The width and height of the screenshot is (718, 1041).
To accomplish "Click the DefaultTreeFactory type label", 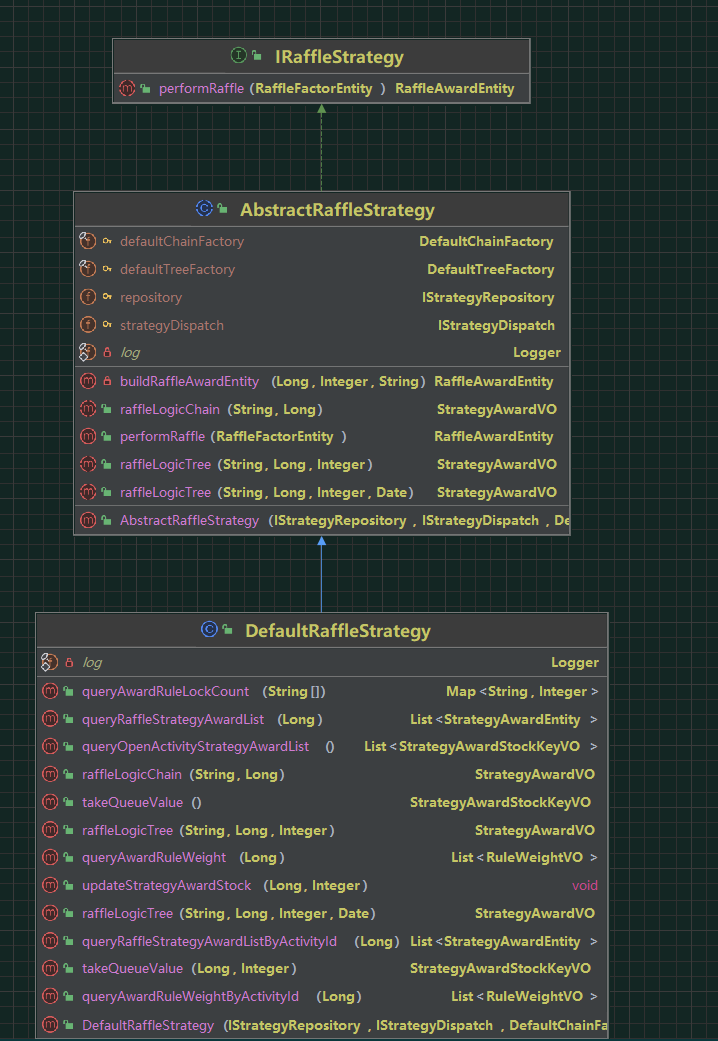I will [x=490, y=270].
